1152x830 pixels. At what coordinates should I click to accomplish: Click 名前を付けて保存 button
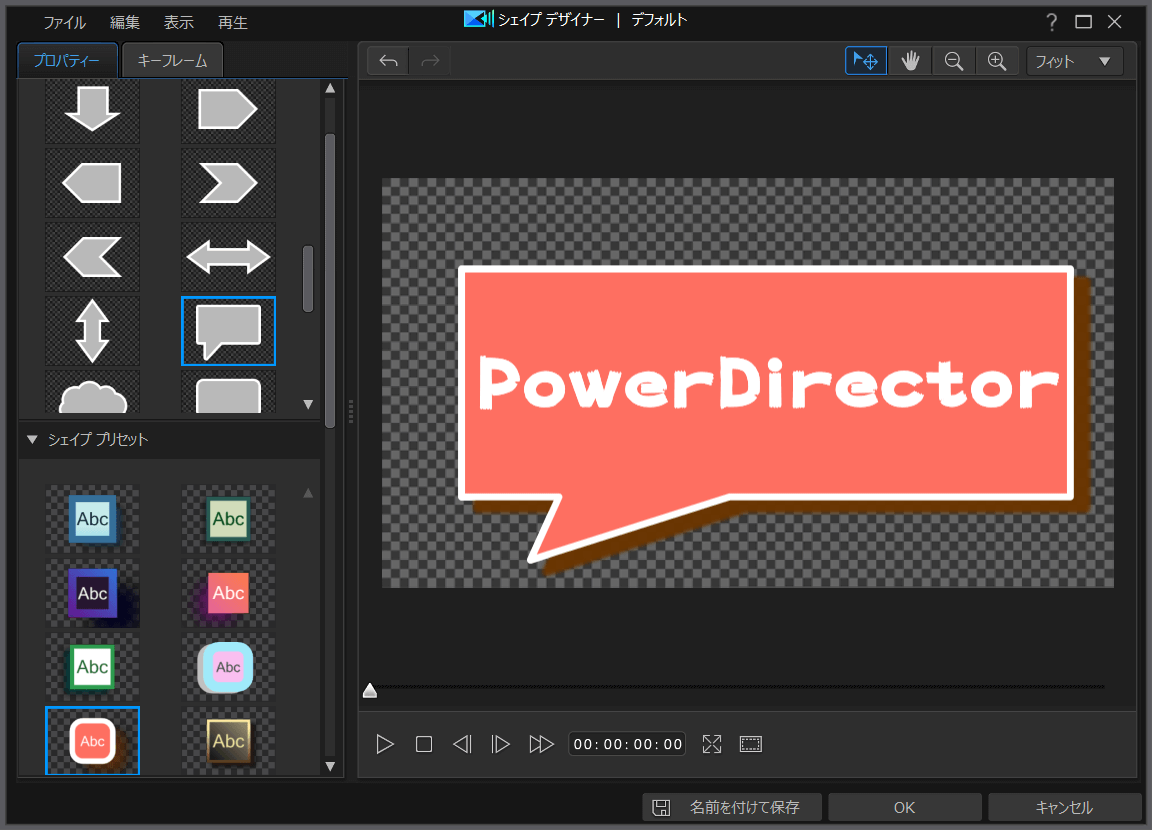[x=732, y=807]
